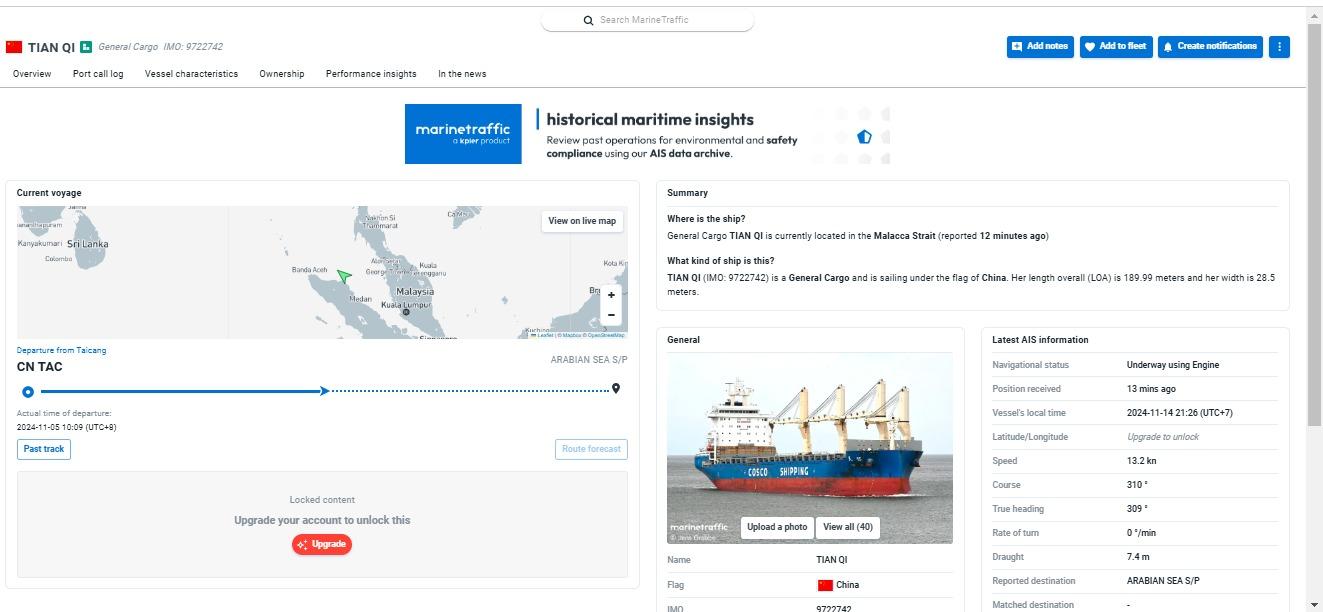1323x612 pixels.
Task: Click the Kuala Lumpur marker on map
Action: click(406, 312)
